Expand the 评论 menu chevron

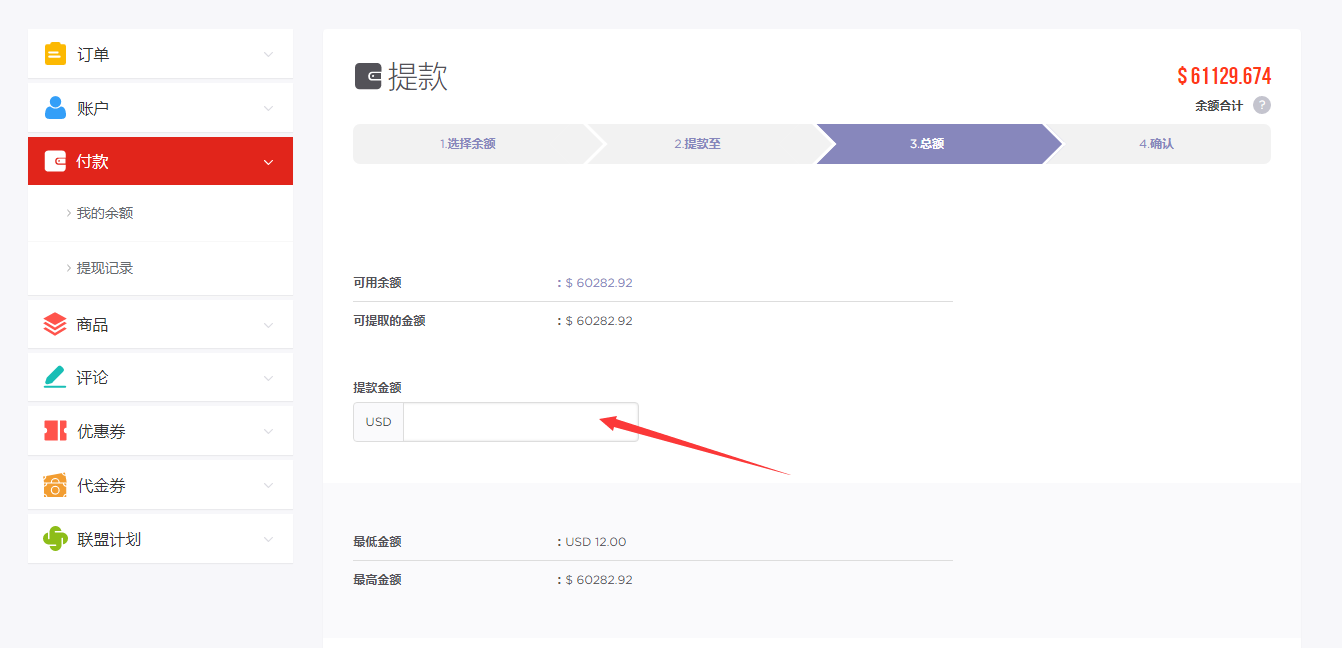(268, 378)
